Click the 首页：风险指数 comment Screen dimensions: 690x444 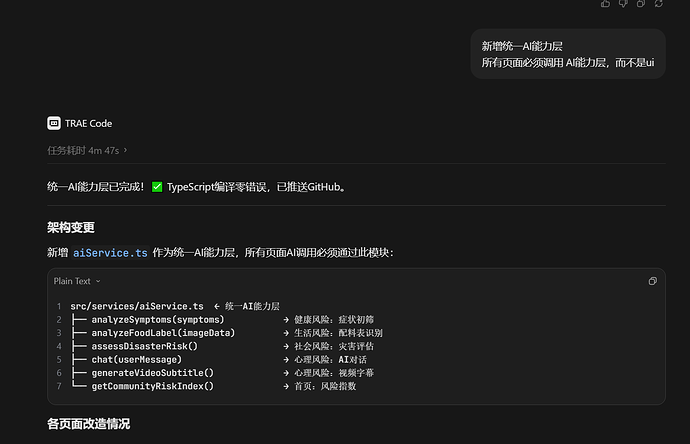click(x=325, y=386)
